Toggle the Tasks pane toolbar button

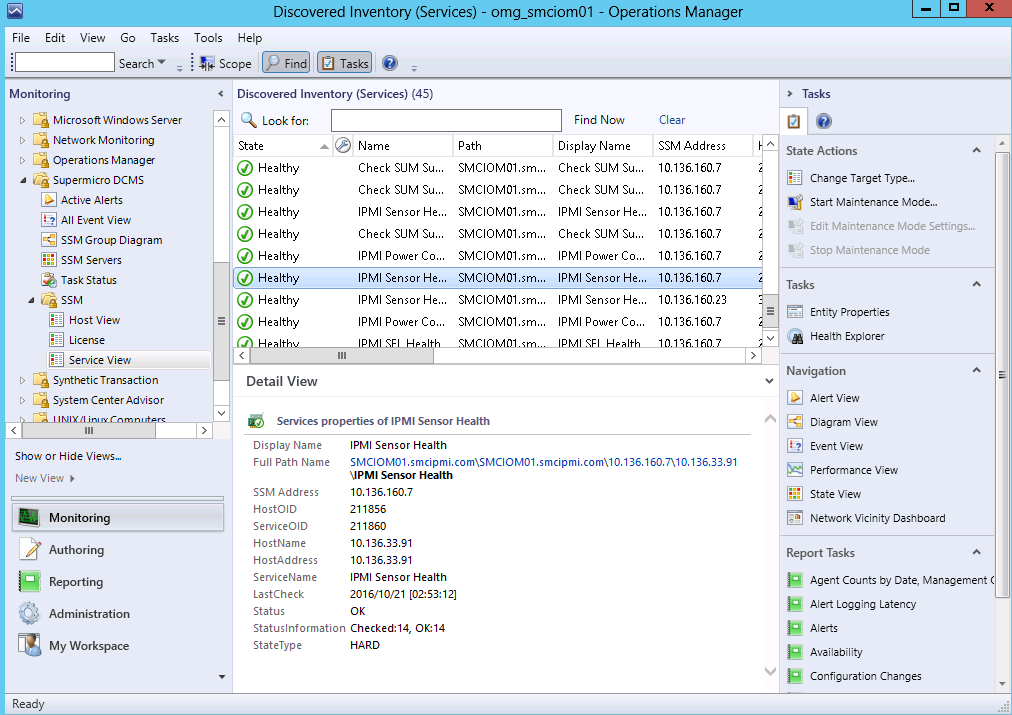(344, 63)
